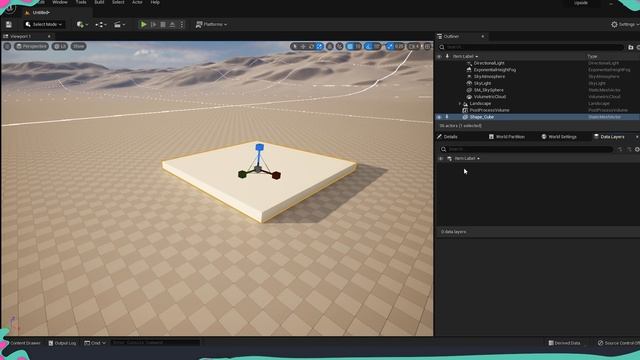Choose the select objects cursor tool in viewport
Screen dimensions: 640x360
pos(295,47)
